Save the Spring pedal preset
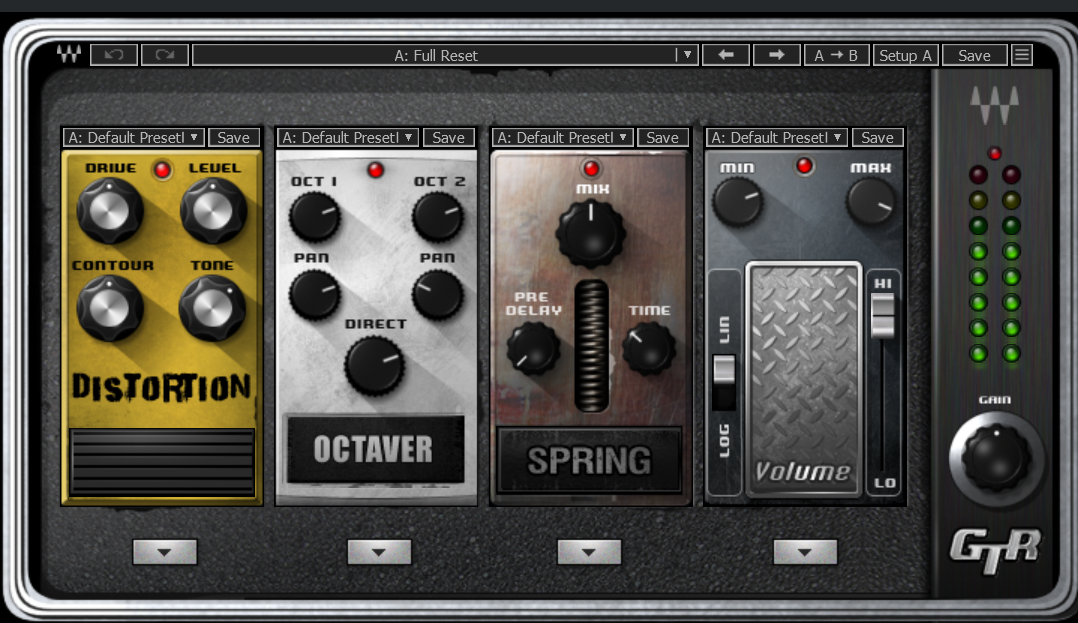1078x623 pixels. [663, 138]
